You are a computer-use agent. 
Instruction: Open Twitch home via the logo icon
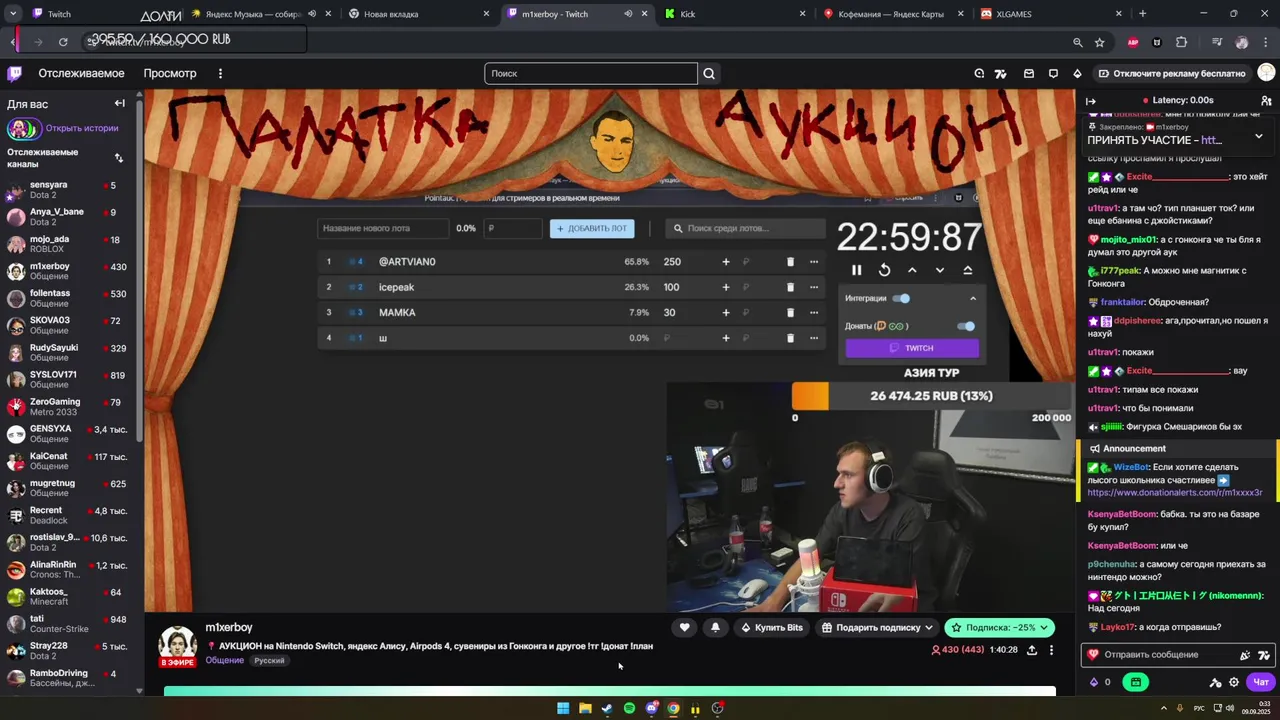(14, 73)
